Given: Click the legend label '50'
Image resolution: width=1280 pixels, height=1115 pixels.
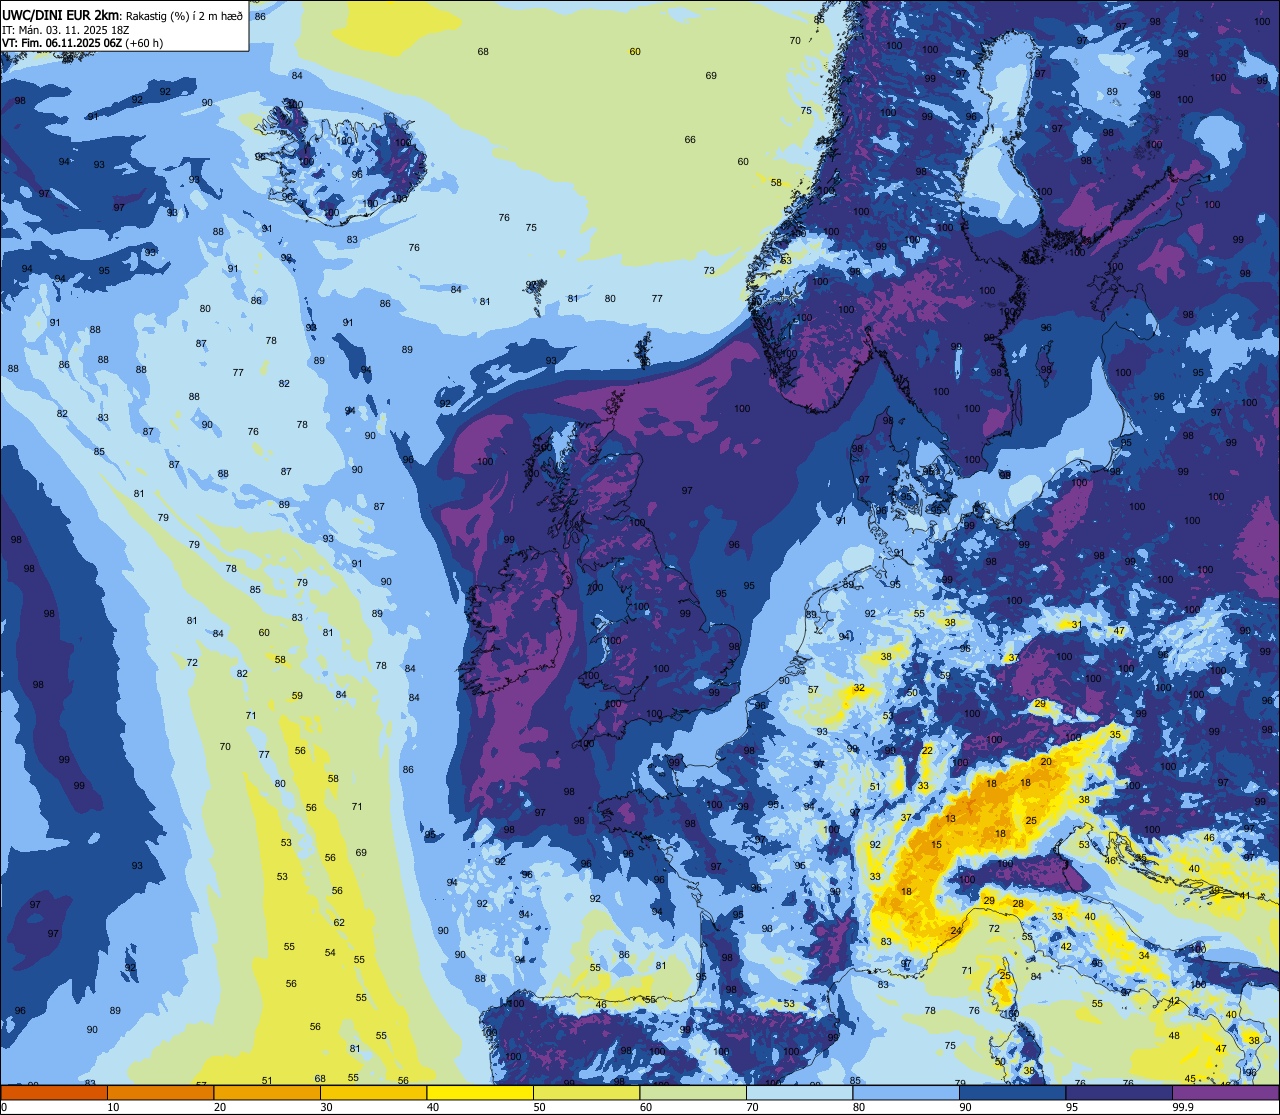Looking at the screenshot, I should [x=540, y=1107].
